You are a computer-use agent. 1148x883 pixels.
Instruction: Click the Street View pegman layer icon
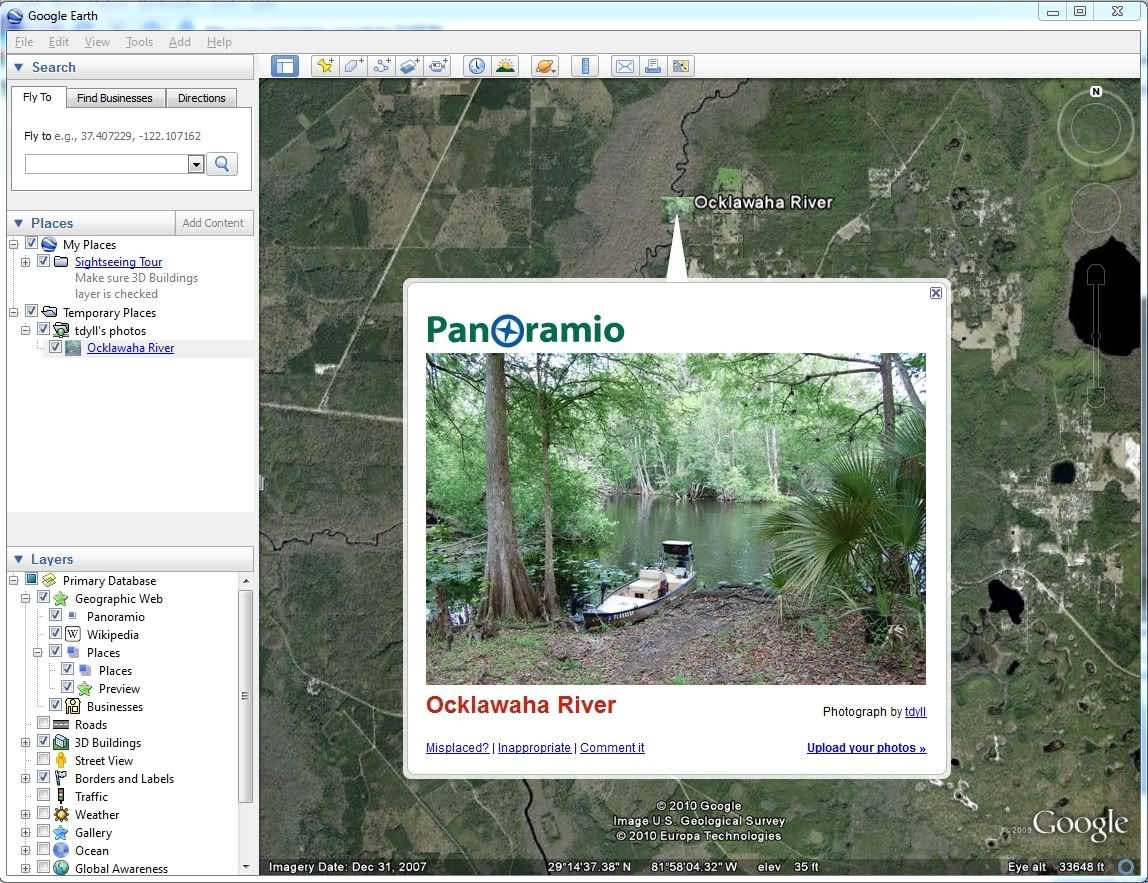(62, 760)
